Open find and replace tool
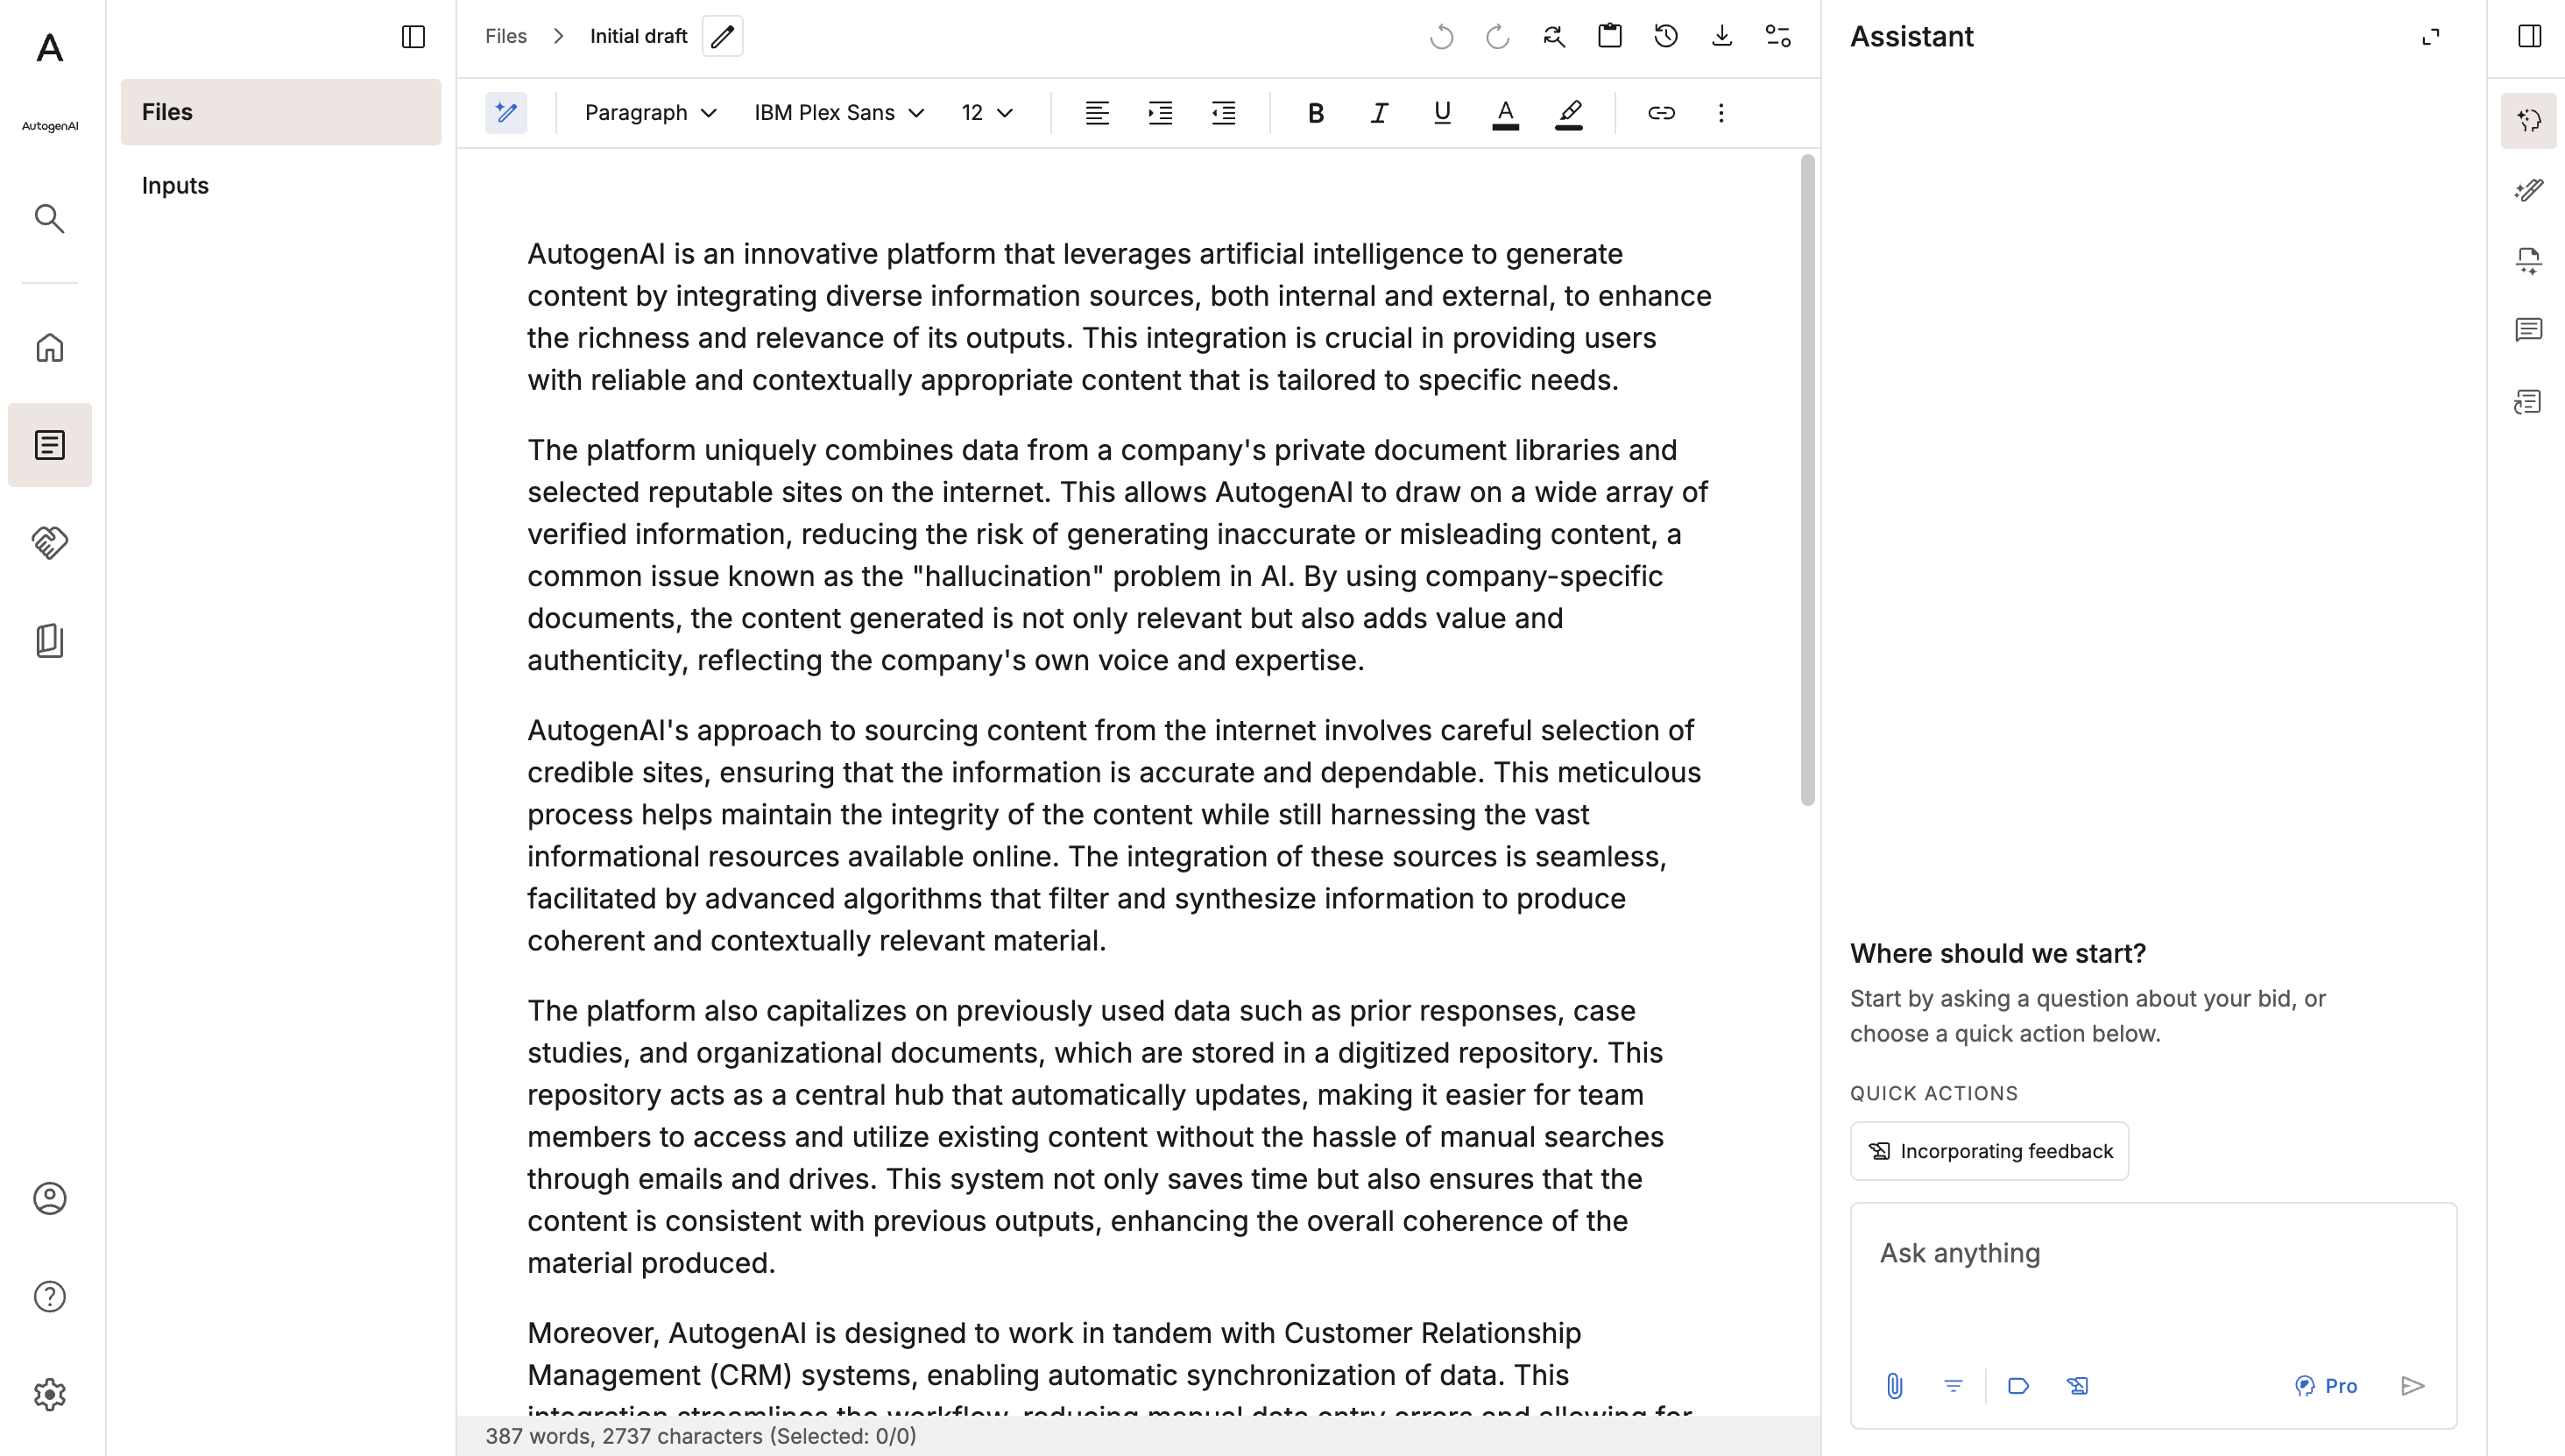This screenshot has height=1456, width=2565. point(1553,37)
